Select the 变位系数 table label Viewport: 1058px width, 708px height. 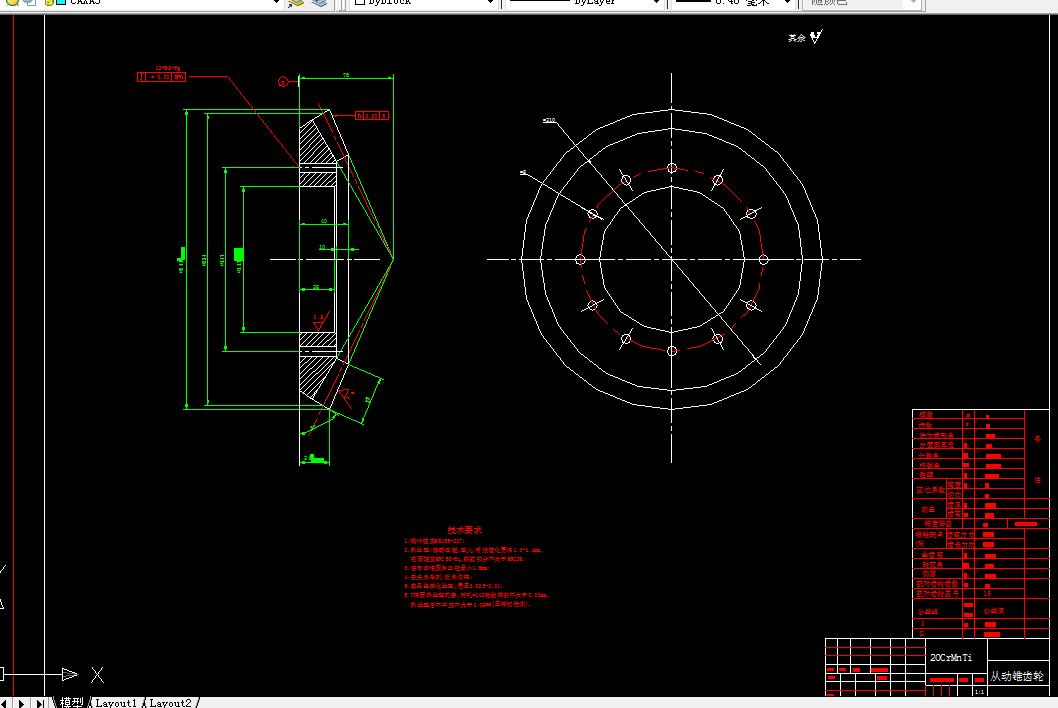[930, 490]
